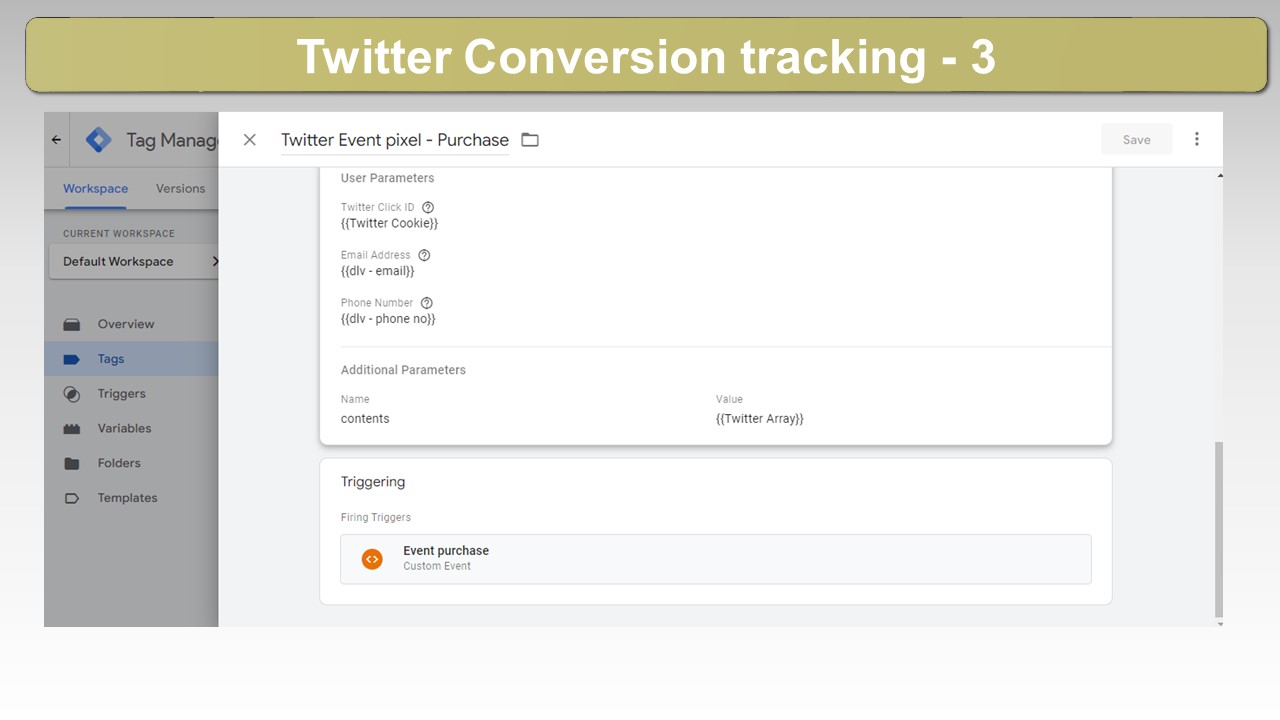
Task: Click help icon beside Twitter Click ID
Action: [x=428, y=207]
